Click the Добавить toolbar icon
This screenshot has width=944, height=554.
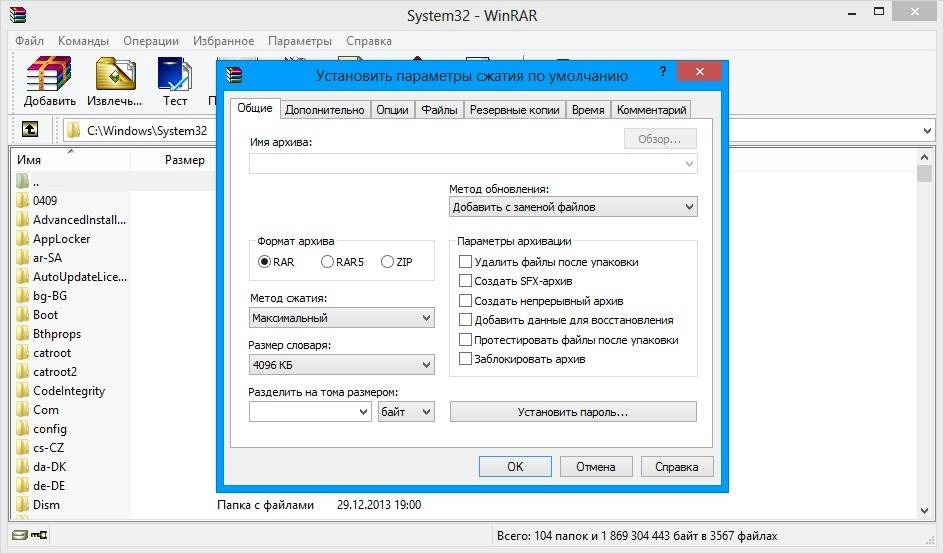coord(49,75)
